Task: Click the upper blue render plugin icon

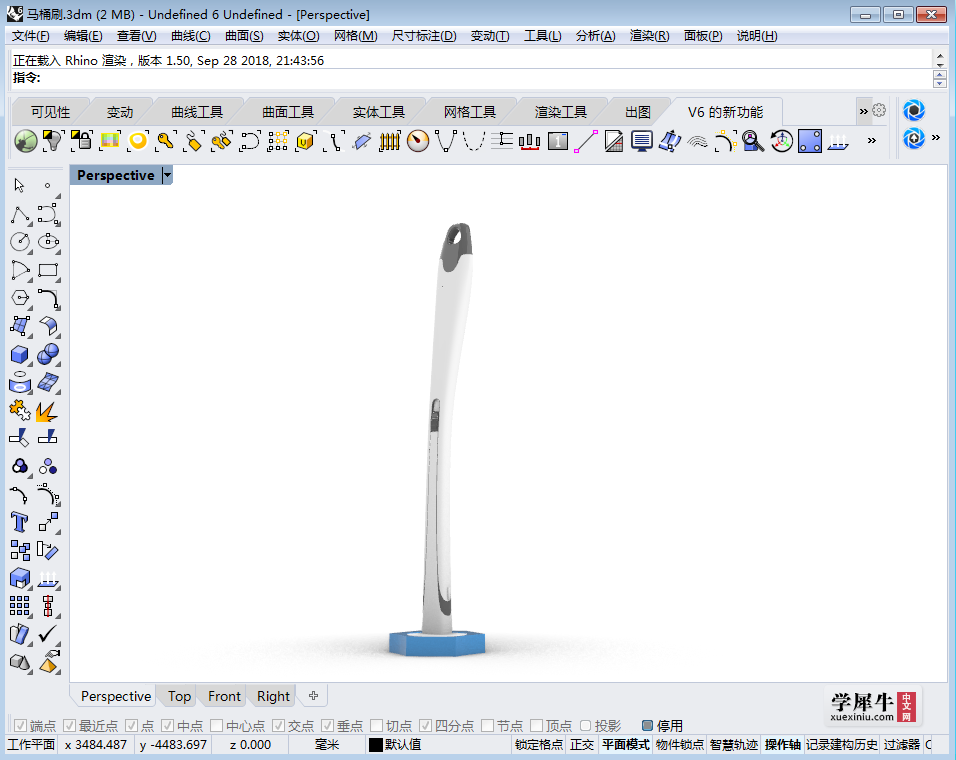Action: (913, 110)
